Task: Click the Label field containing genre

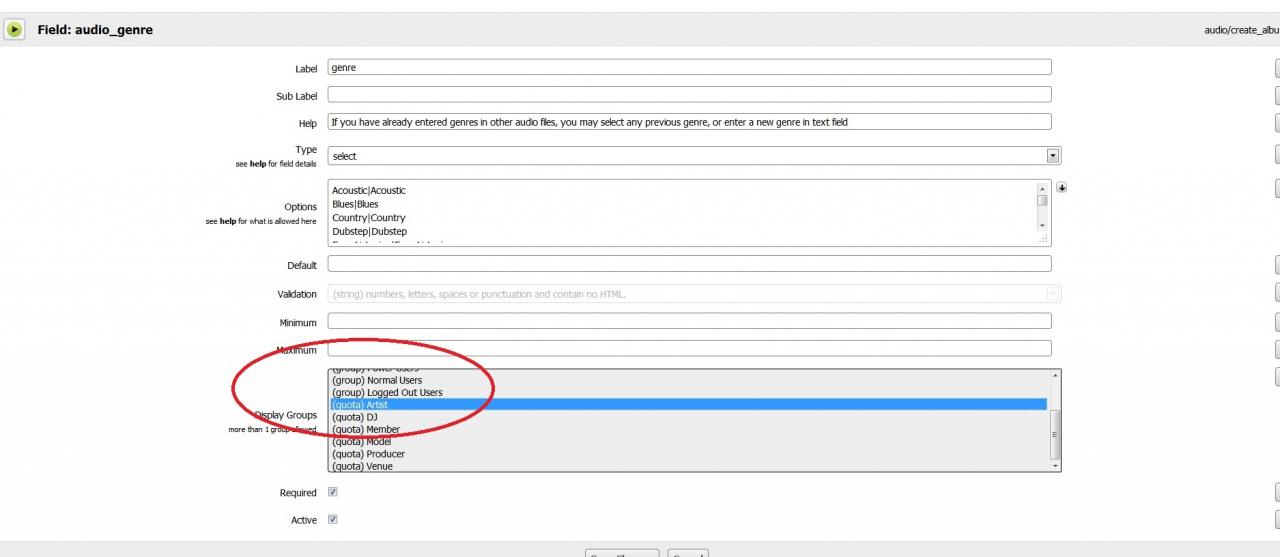Action: [x=690, y=67]
